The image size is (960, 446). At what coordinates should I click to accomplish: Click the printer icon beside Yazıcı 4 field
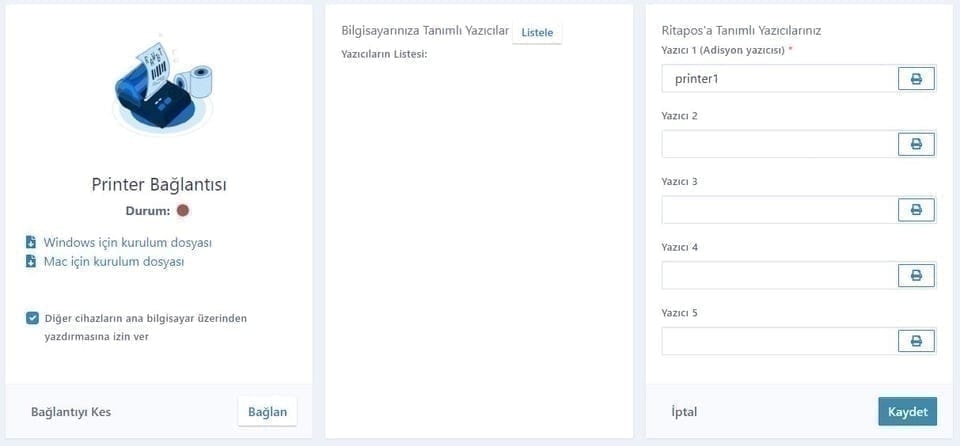click(x=916, y=276)
